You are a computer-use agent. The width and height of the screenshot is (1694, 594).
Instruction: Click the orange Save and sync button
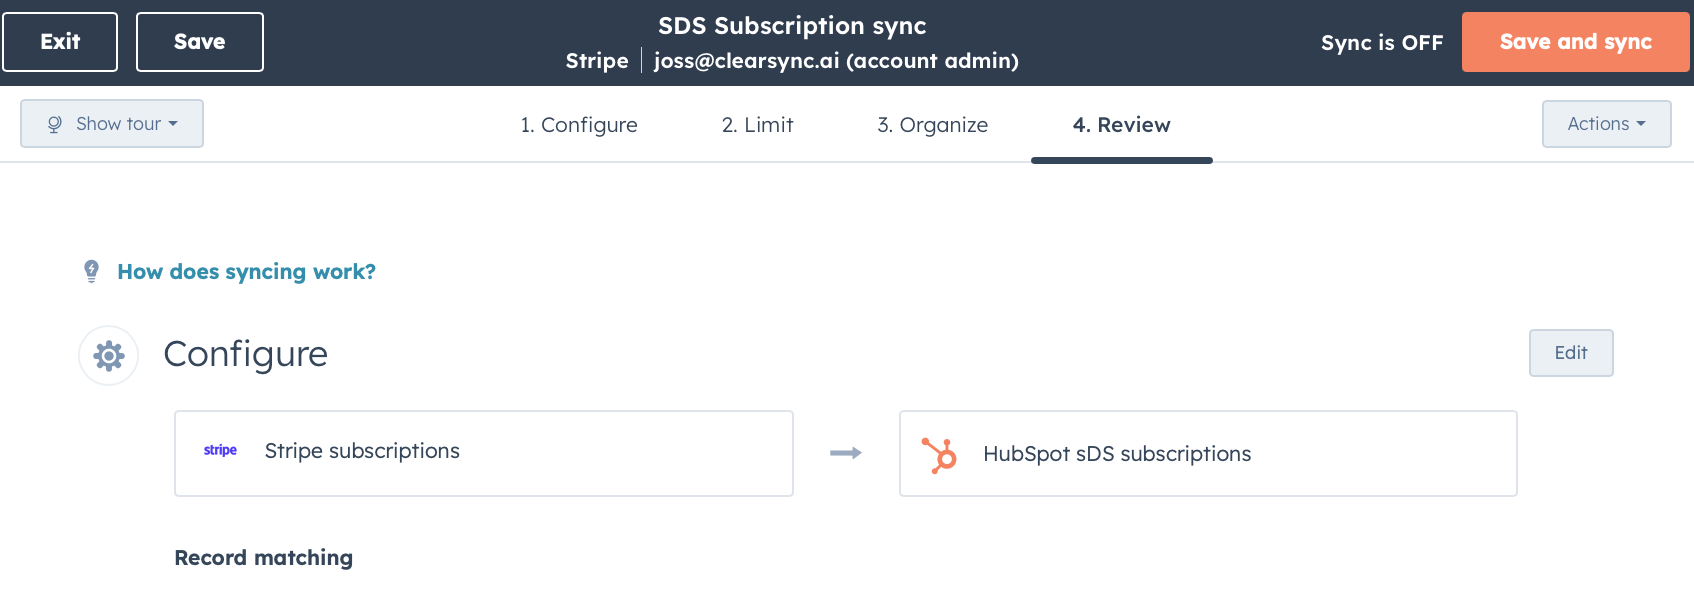click(x=1575, y=42)
